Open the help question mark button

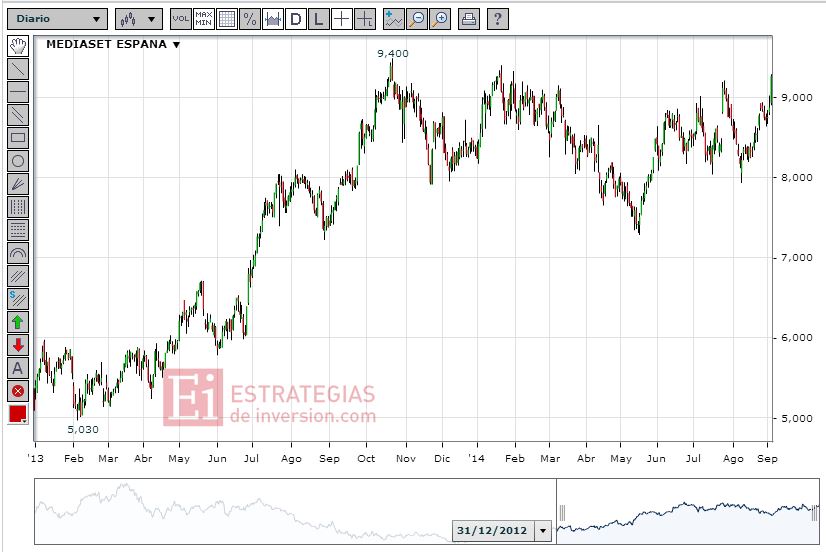[x=498, y=19]
